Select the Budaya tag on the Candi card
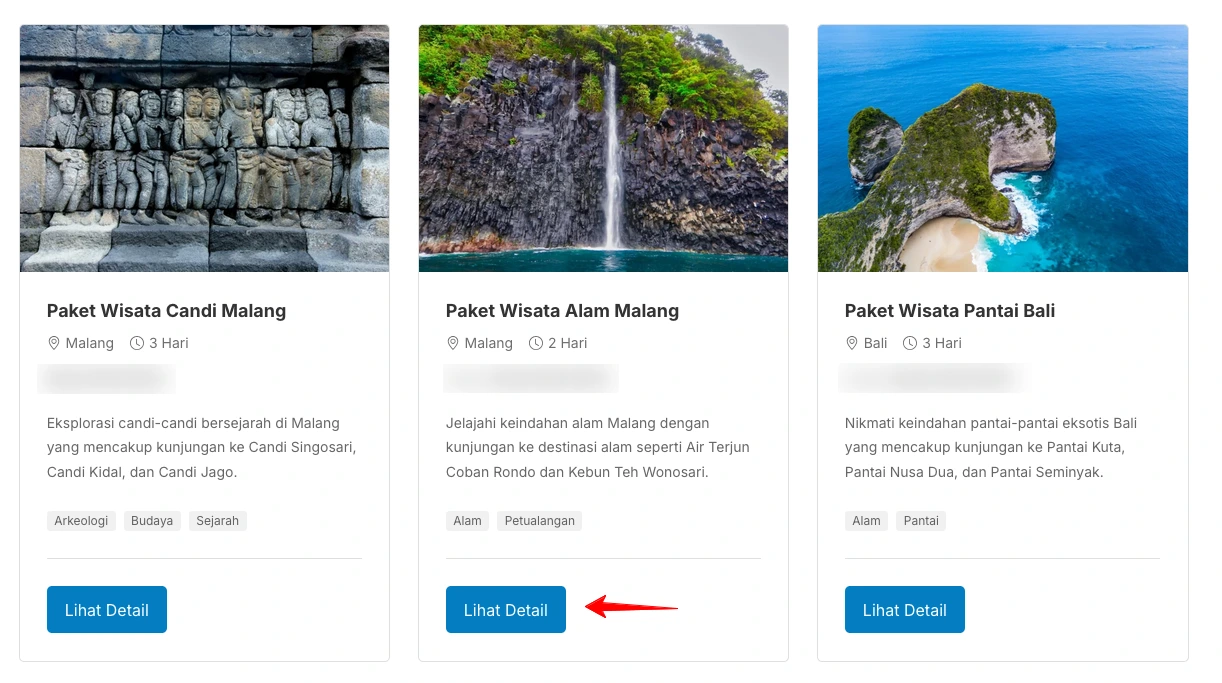1222x683 pixels. (x=151, y=520)
